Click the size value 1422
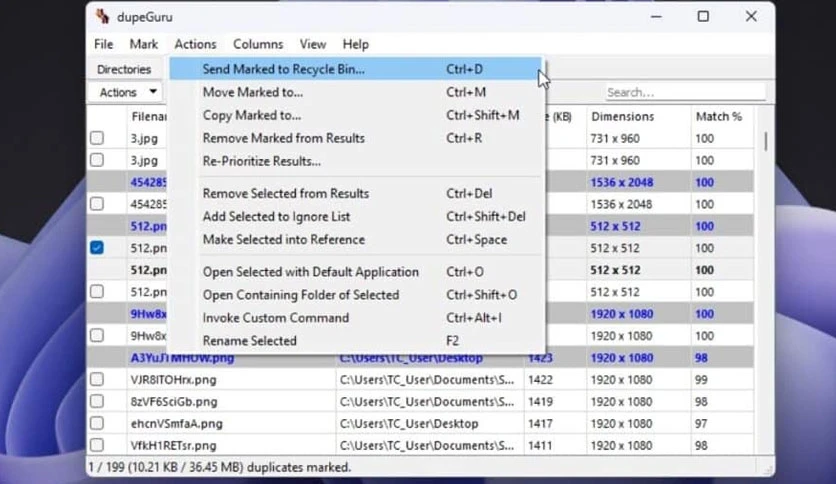This screenshot has height=484, width=836. pyautogui.click(x=540, y=380)
